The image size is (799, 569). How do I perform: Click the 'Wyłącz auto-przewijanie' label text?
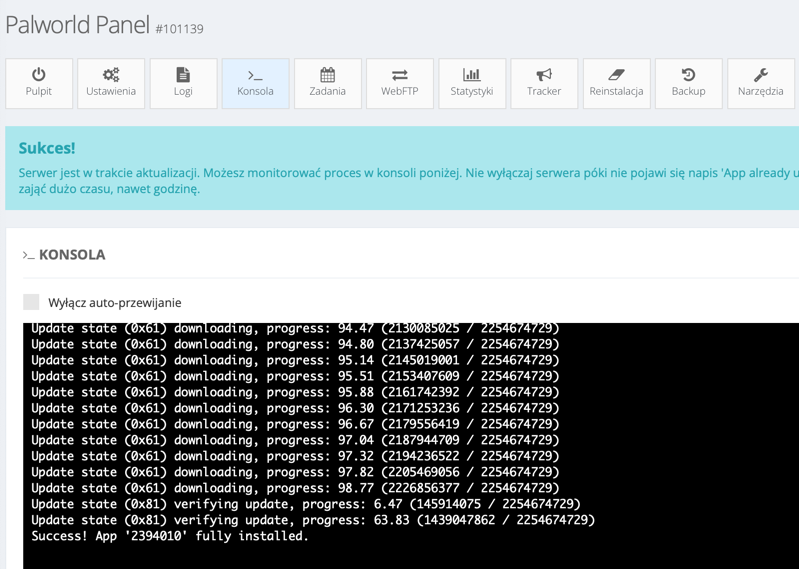tap(115, 303)
